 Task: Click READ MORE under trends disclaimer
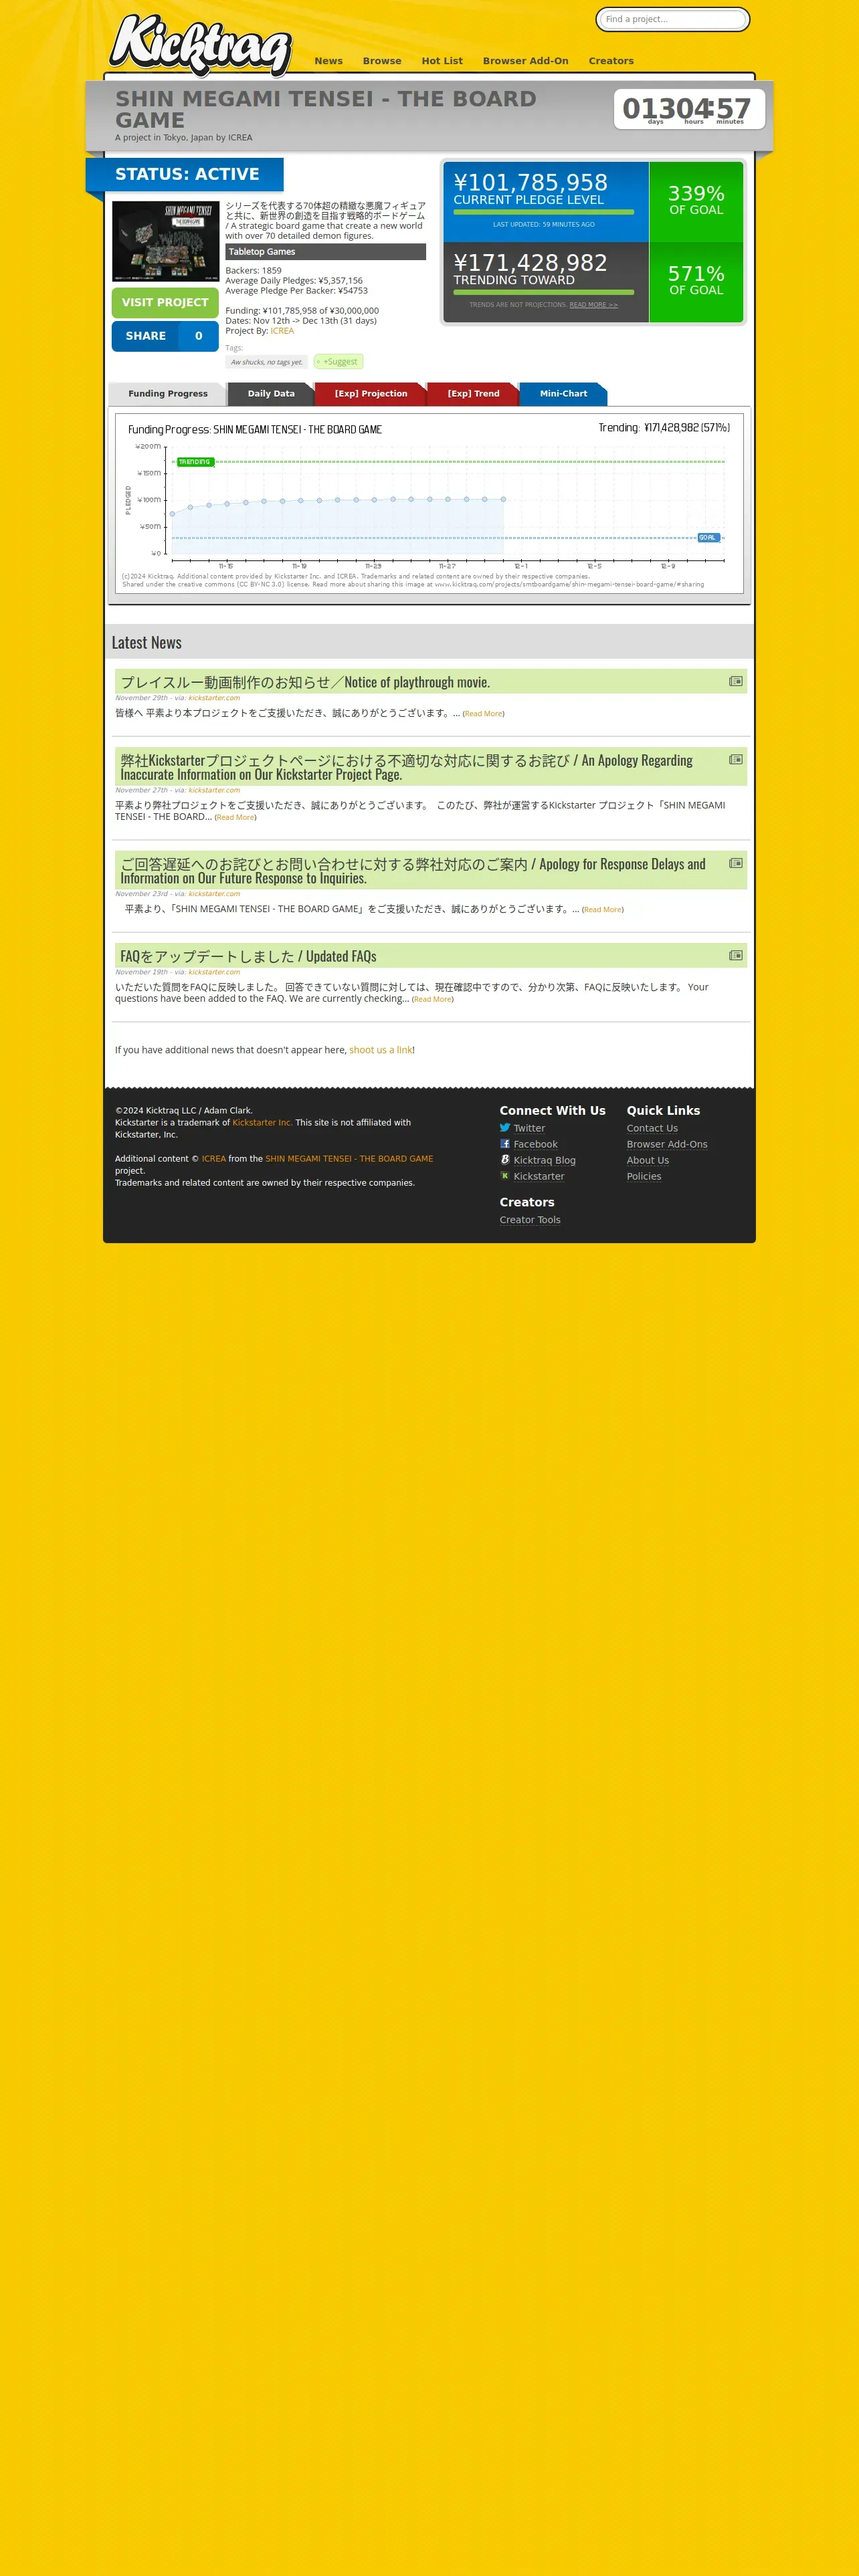pos(593,305)
